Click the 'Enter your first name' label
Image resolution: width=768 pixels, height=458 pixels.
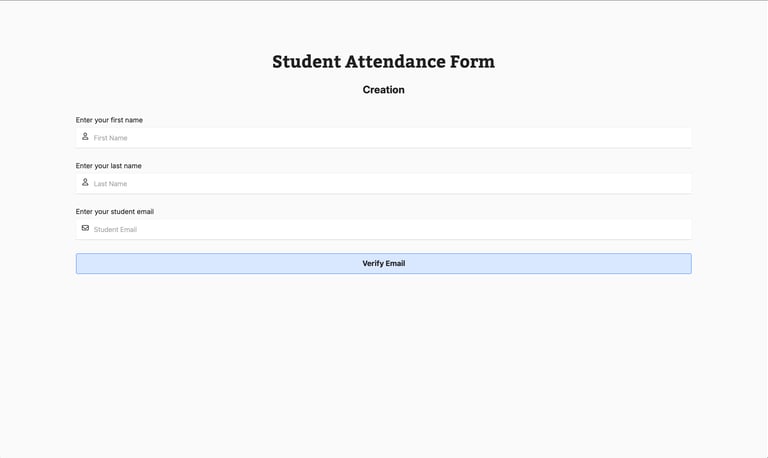109,120
